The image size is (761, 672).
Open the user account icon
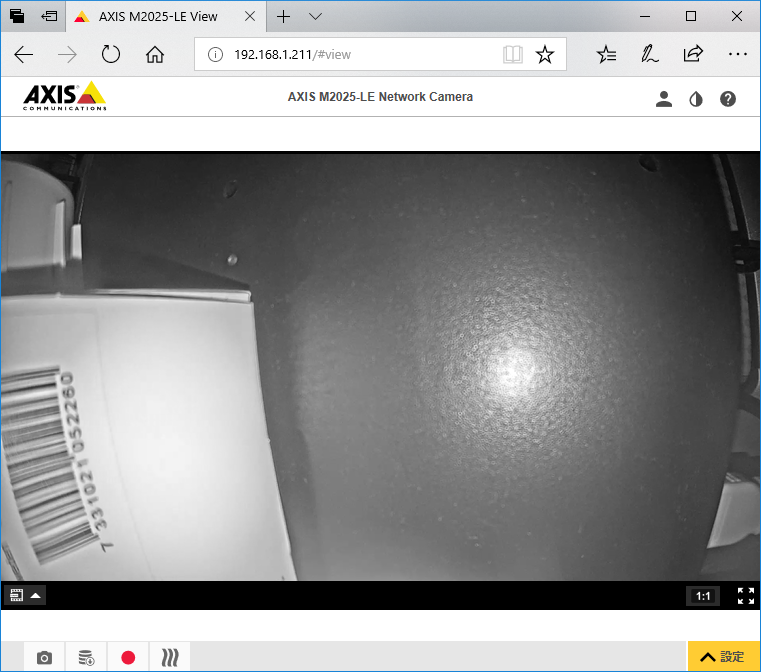click(x=664, y=99)
